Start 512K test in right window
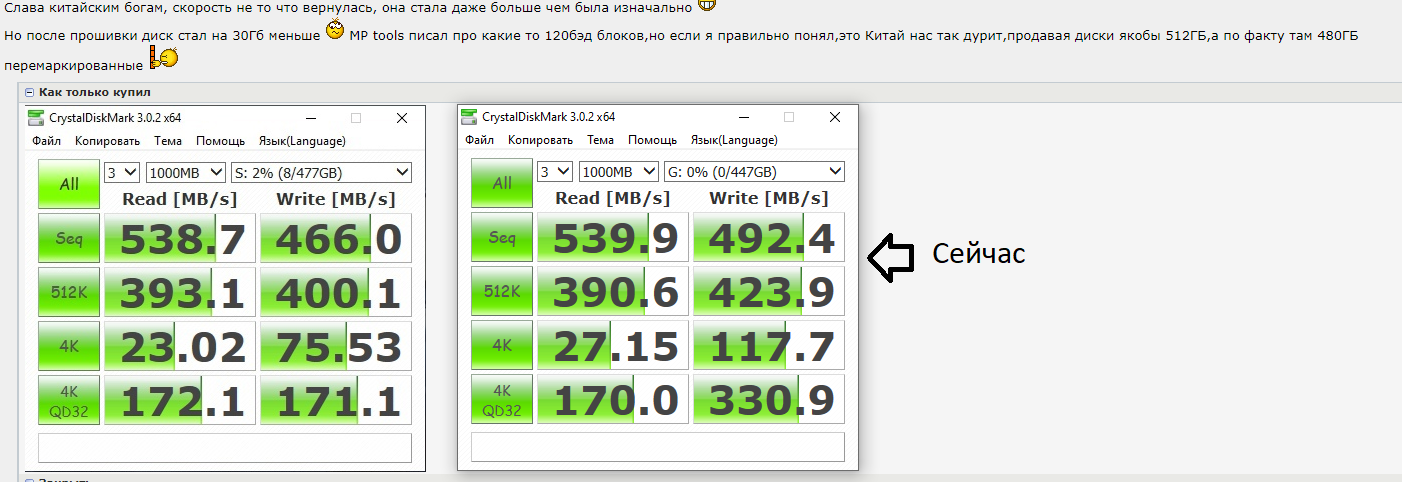The image size is (1402, 482). point(502,291)
